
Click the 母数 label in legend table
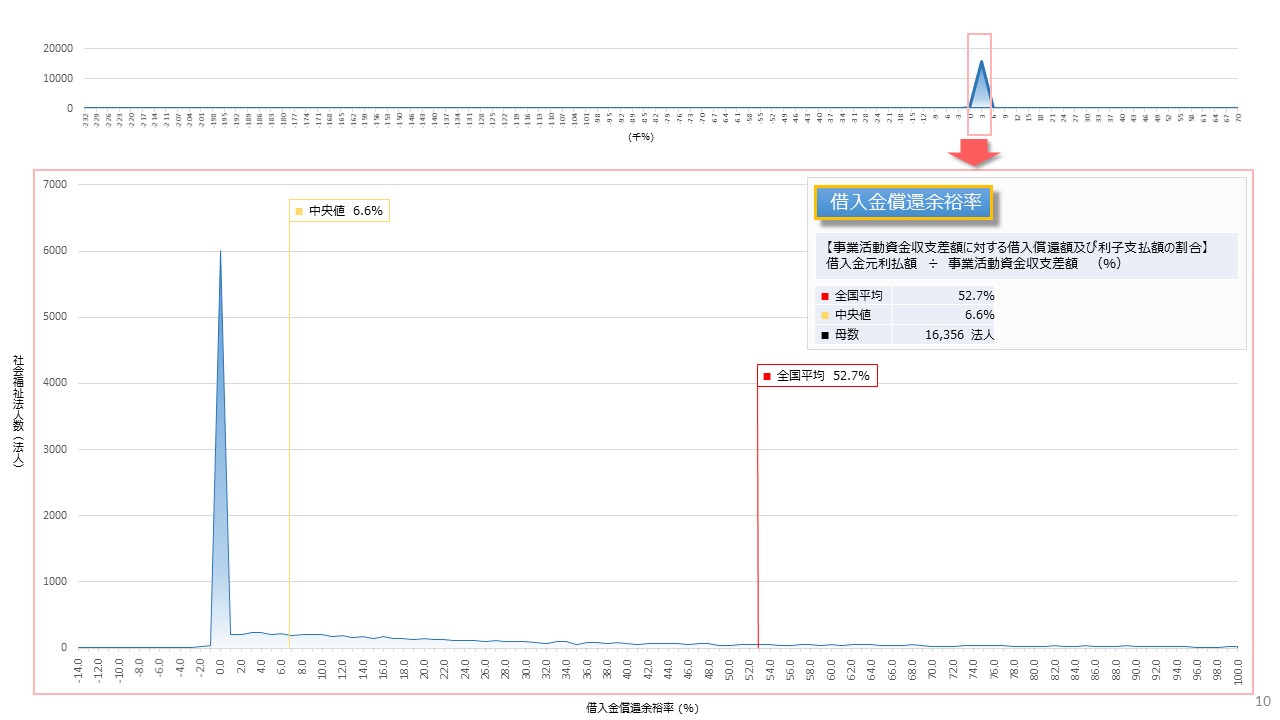(x=846, y=335)
